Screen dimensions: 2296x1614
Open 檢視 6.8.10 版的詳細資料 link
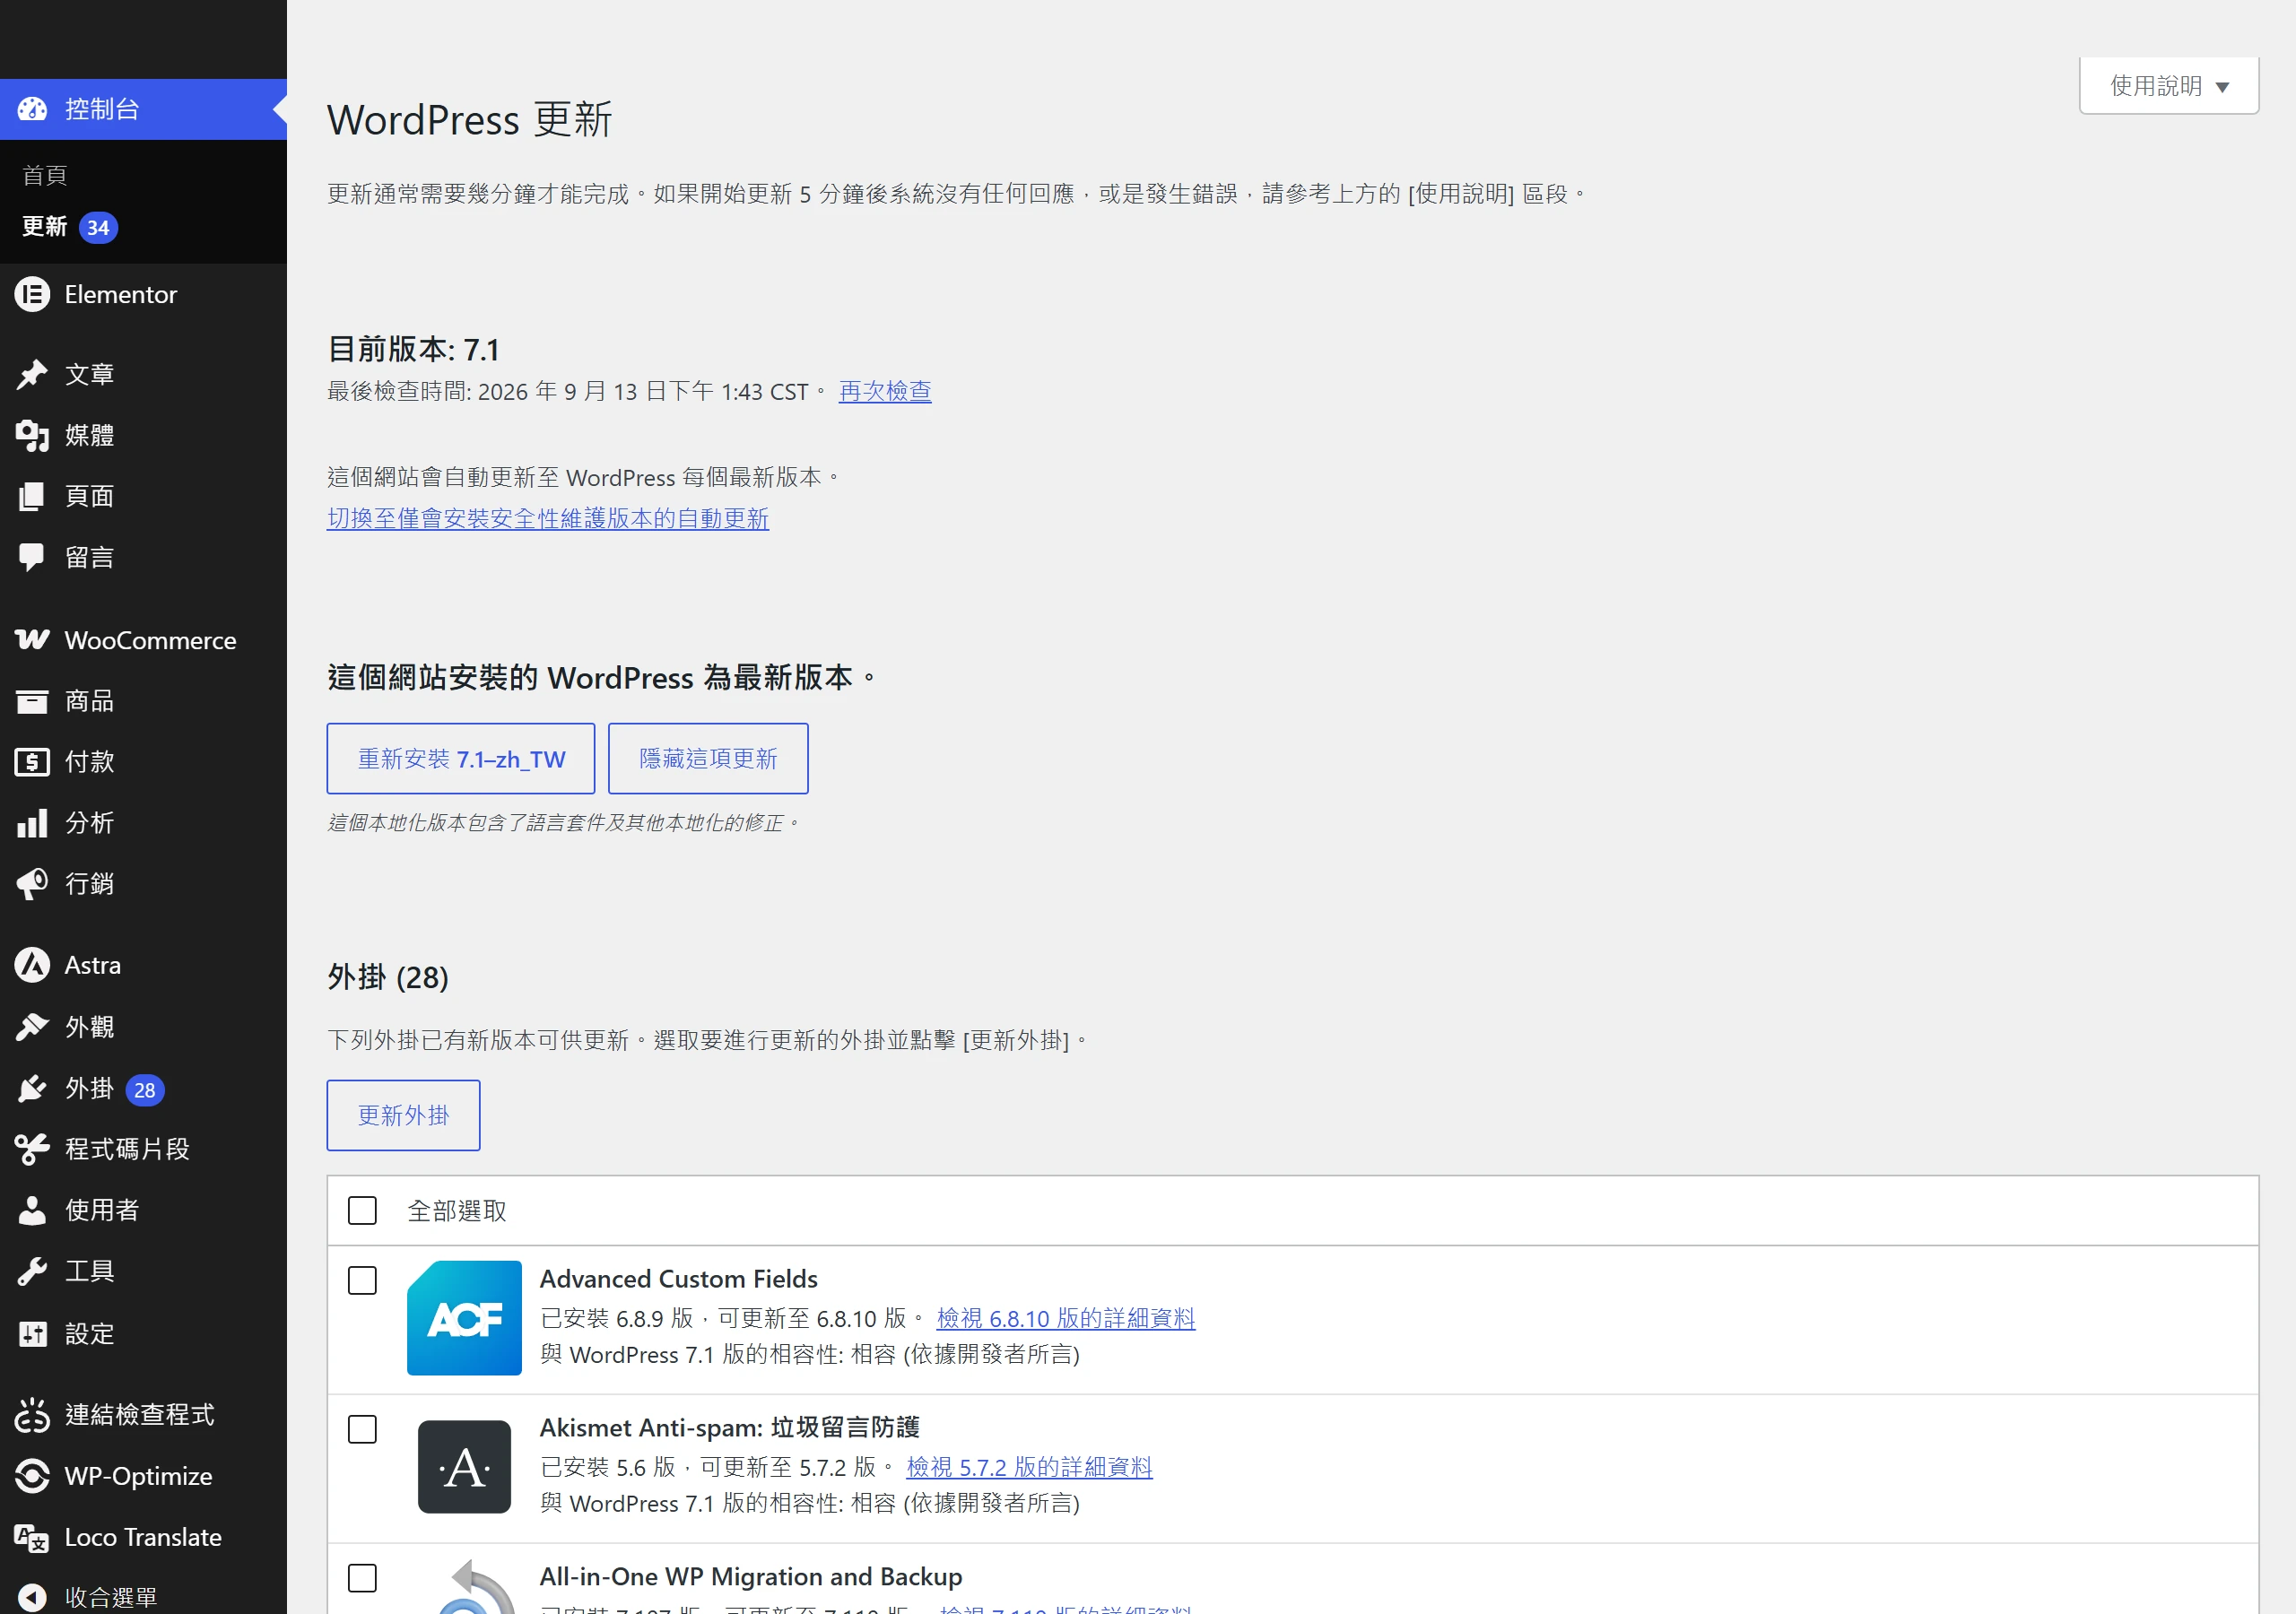(1066, 1318)
